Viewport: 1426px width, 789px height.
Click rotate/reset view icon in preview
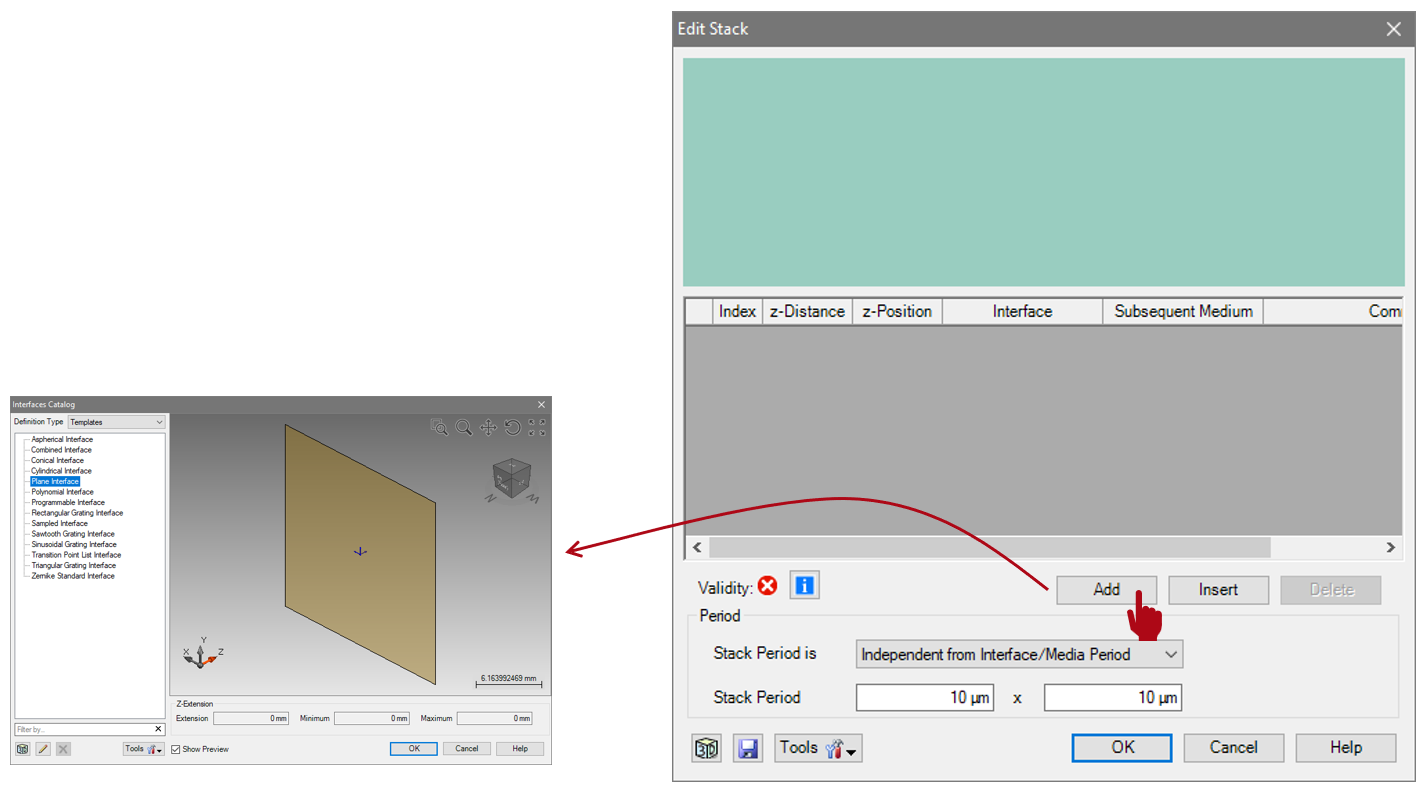[x=512, y=427]
